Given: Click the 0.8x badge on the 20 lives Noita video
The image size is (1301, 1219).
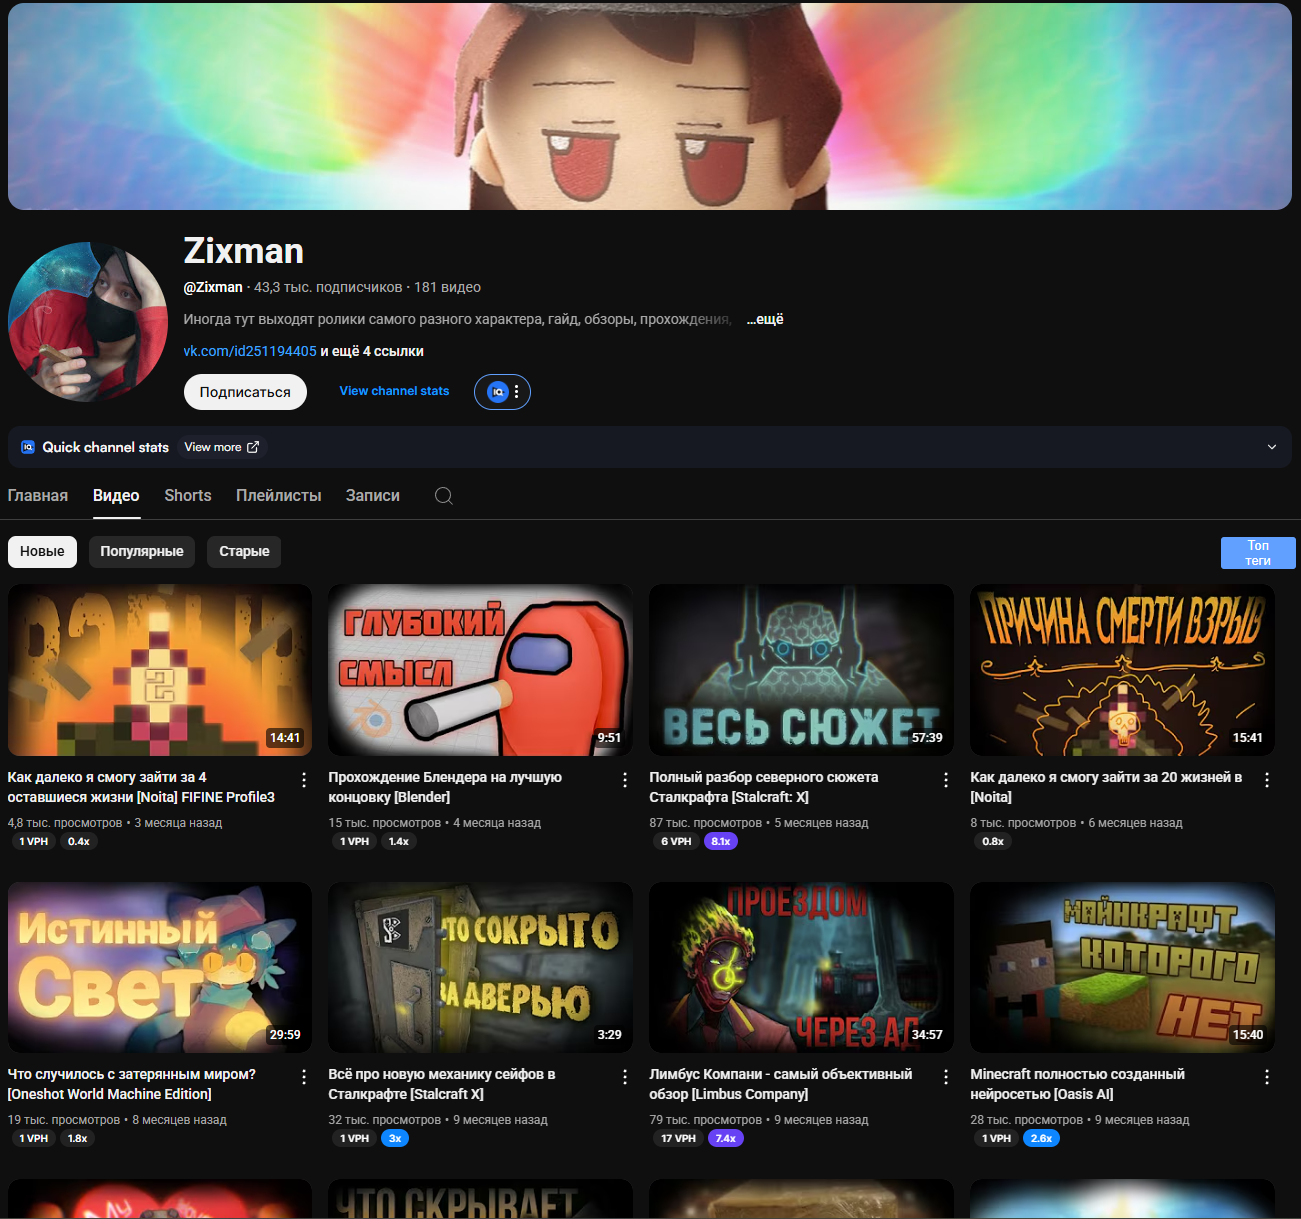Looking at the screenshot, I should click(x=993, y=842).
